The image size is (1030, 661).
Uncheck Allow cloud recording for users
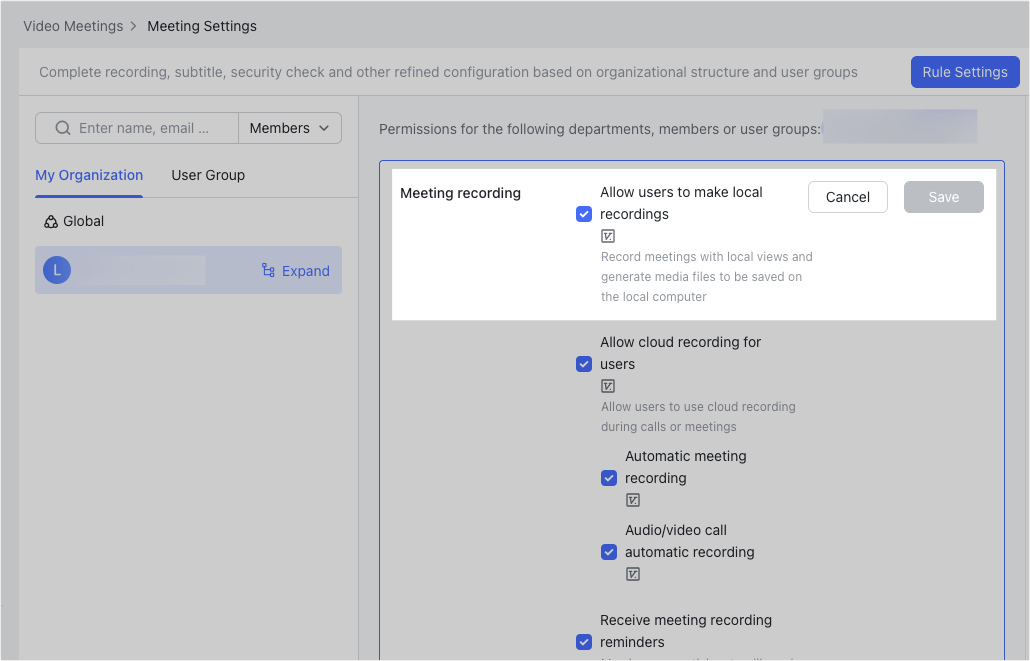tap(584, 363)
